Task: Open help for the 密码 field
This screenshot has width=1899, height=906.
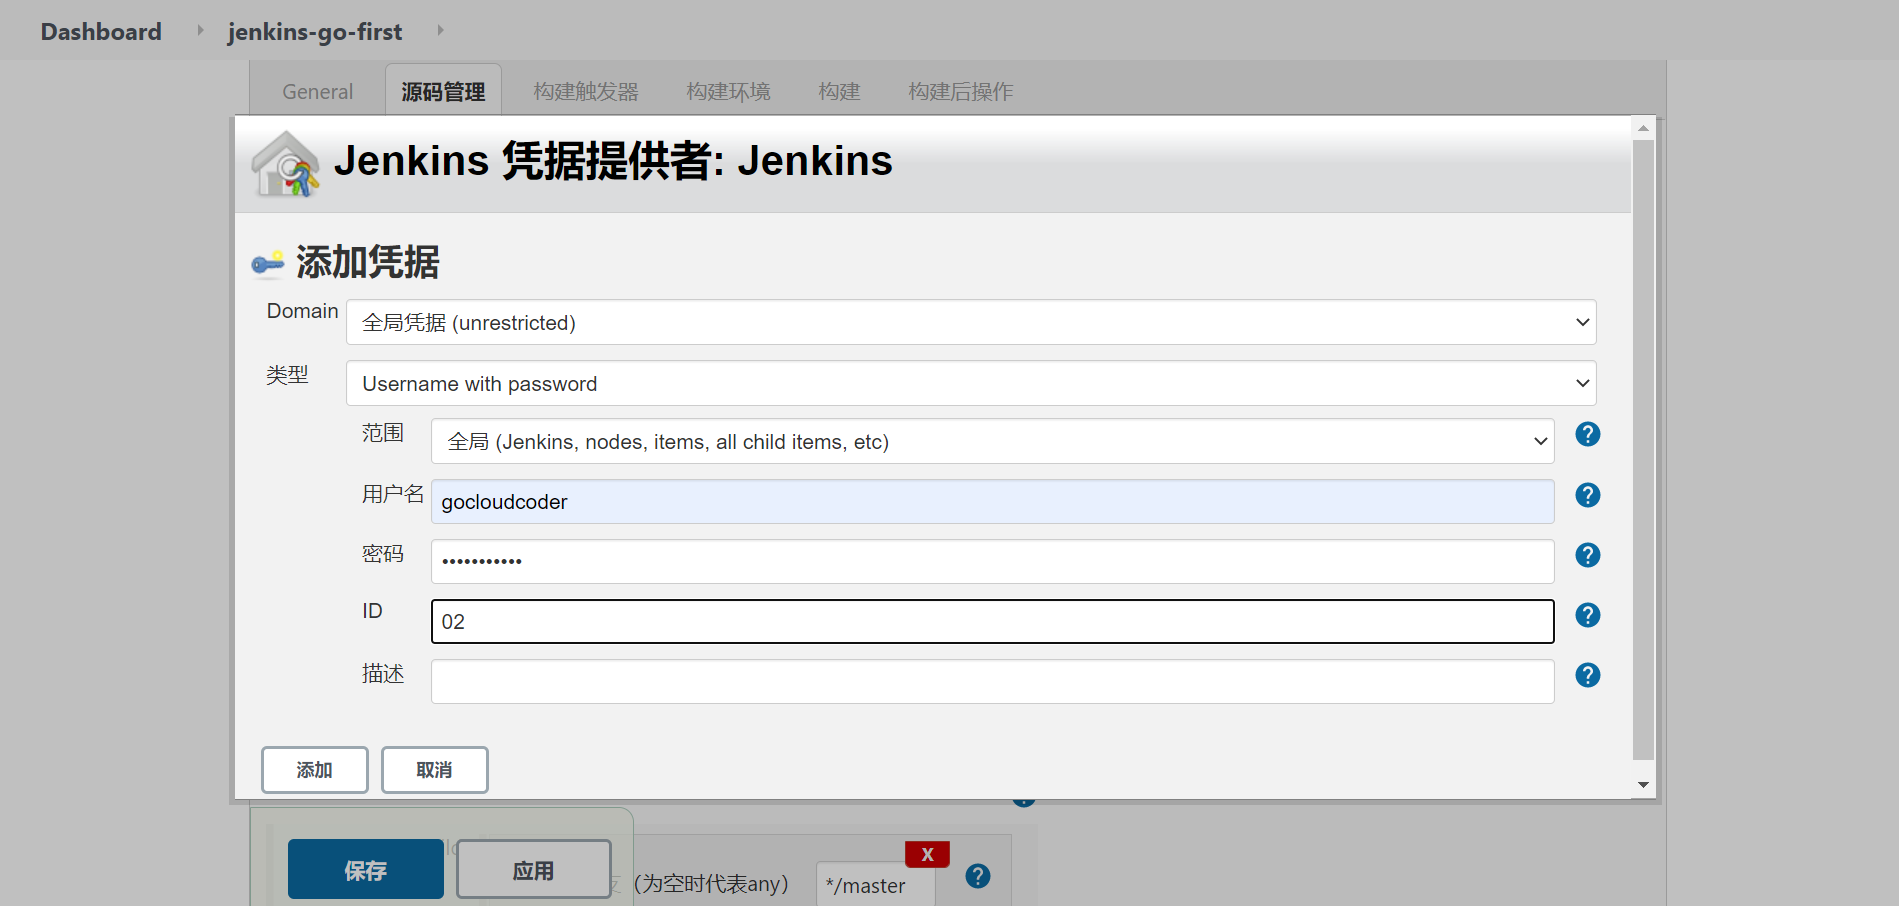Action: (x=1587, y=555)
